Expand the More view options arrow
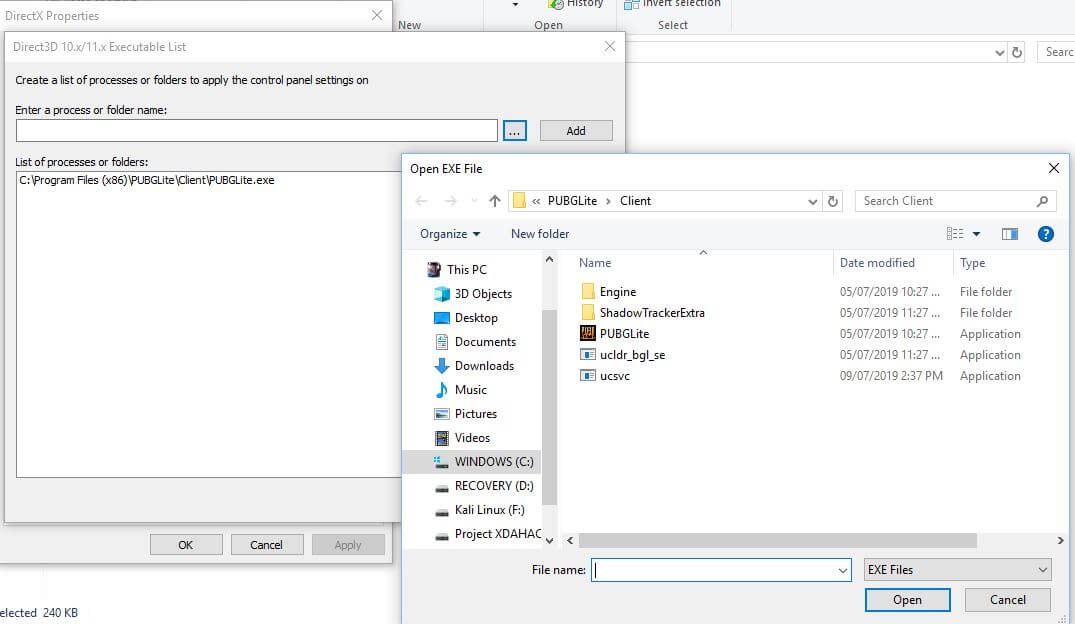 [976, 234]
